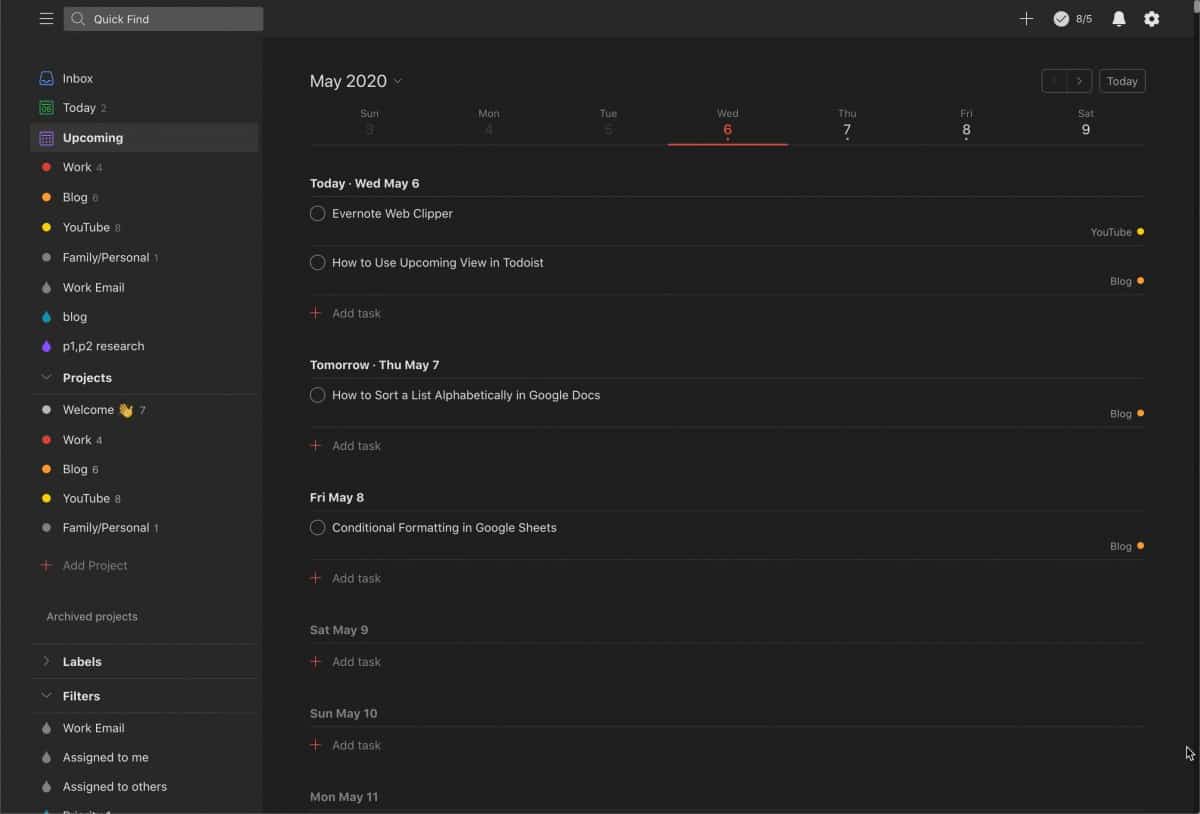Select Upcoming view in sidebar
Image resolution: width=1200 pixels, height=814 pixels.
tap(144, 138)
